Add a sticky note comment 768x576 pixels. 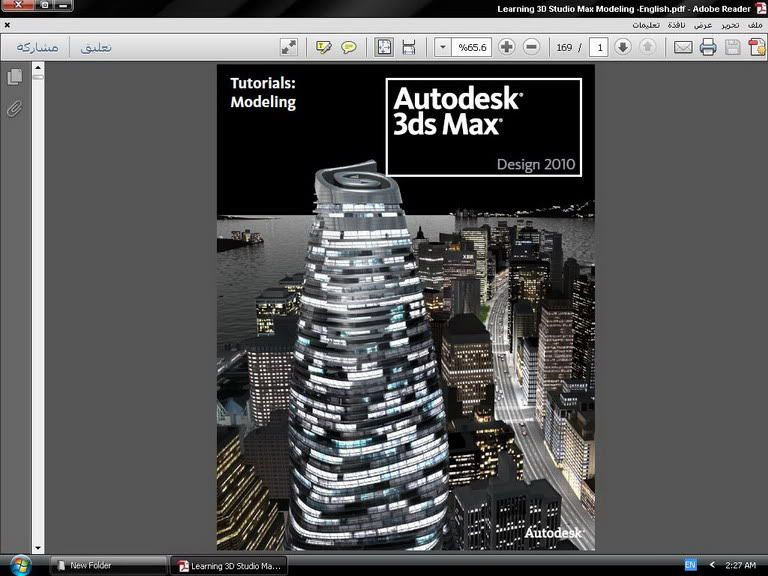pos(349,48)
